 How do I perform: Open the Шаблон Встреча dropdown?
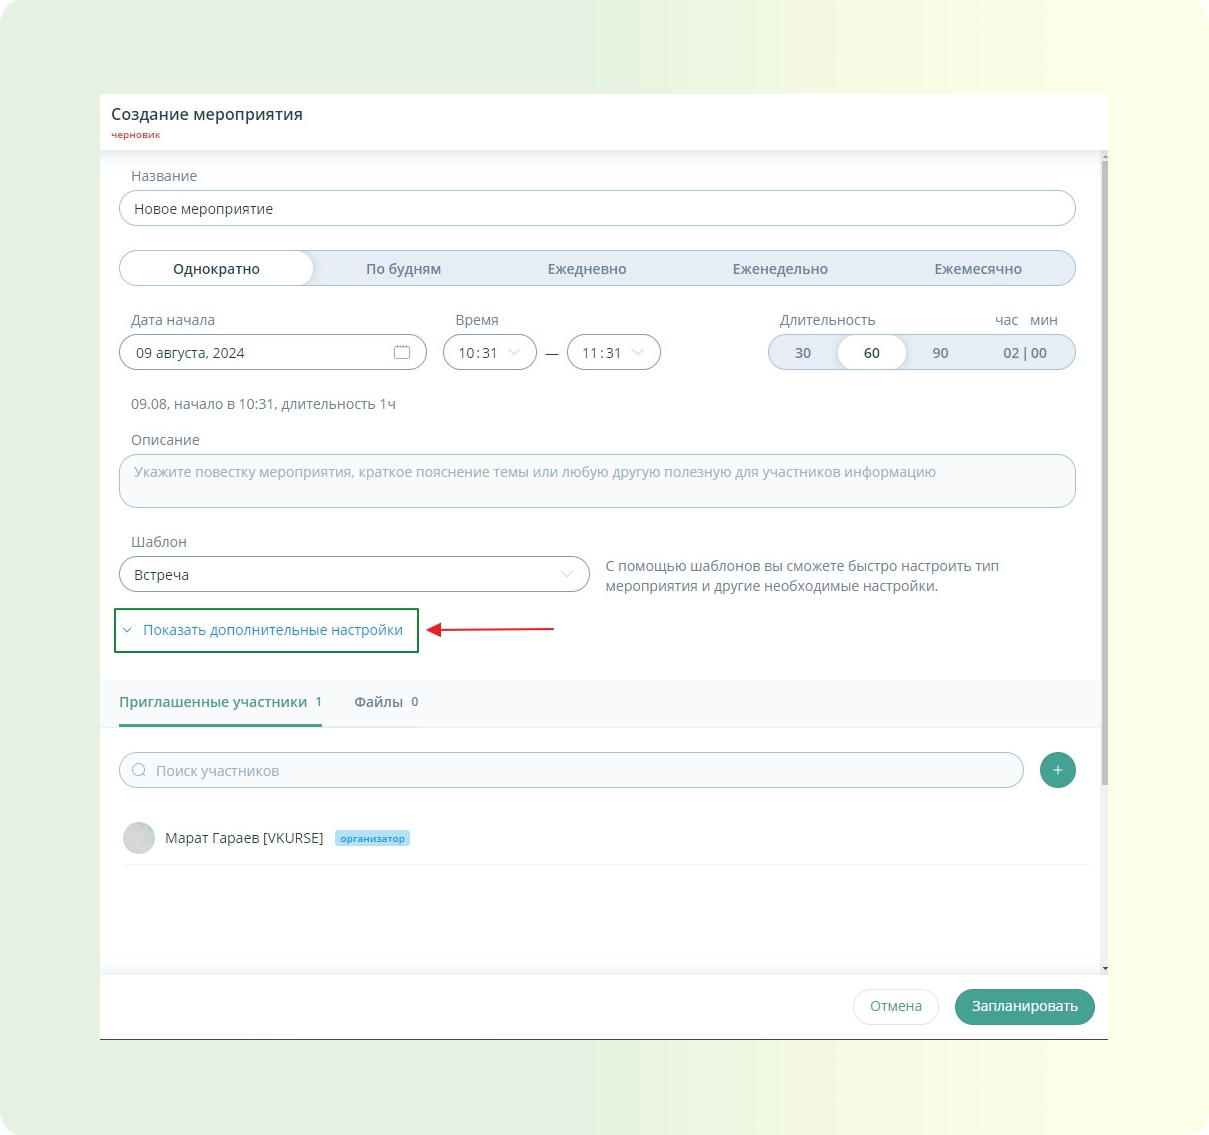click(354, 574)
